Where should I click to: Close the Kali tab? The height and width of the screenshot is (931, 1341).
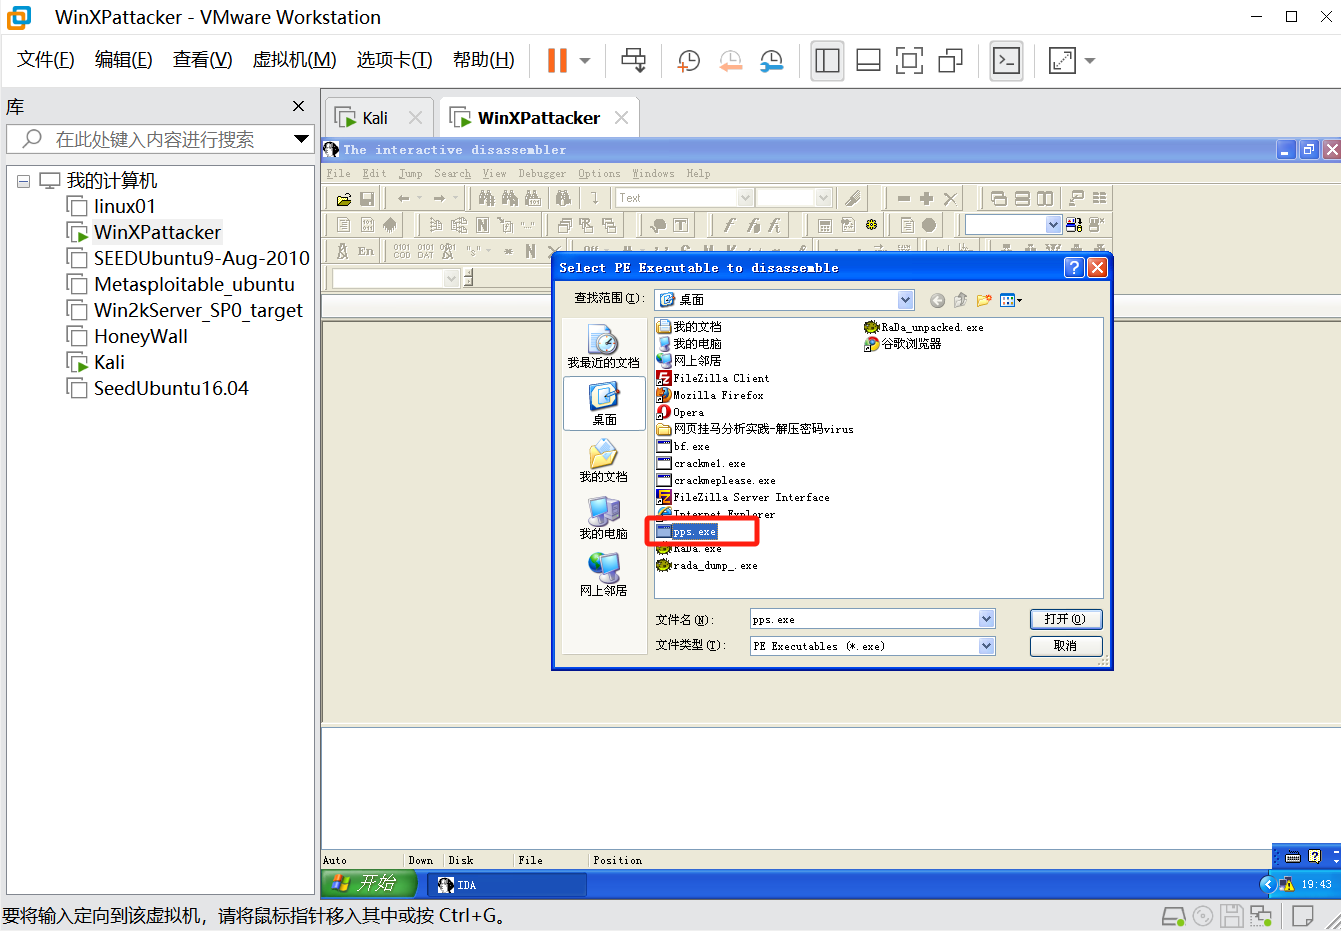click(x=416, y=118)
